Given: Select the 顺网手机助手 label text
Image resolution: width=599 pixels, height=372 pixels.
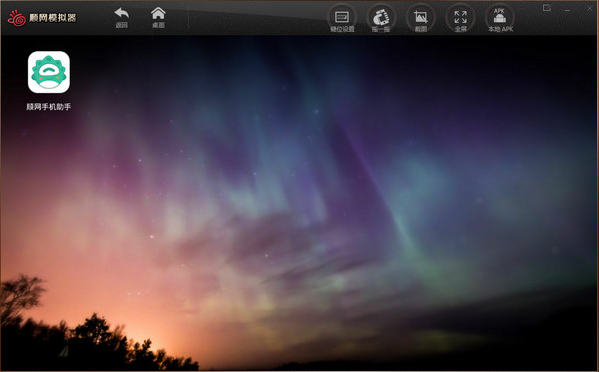Looking at the screenshot, I should [x=49, y=107].
